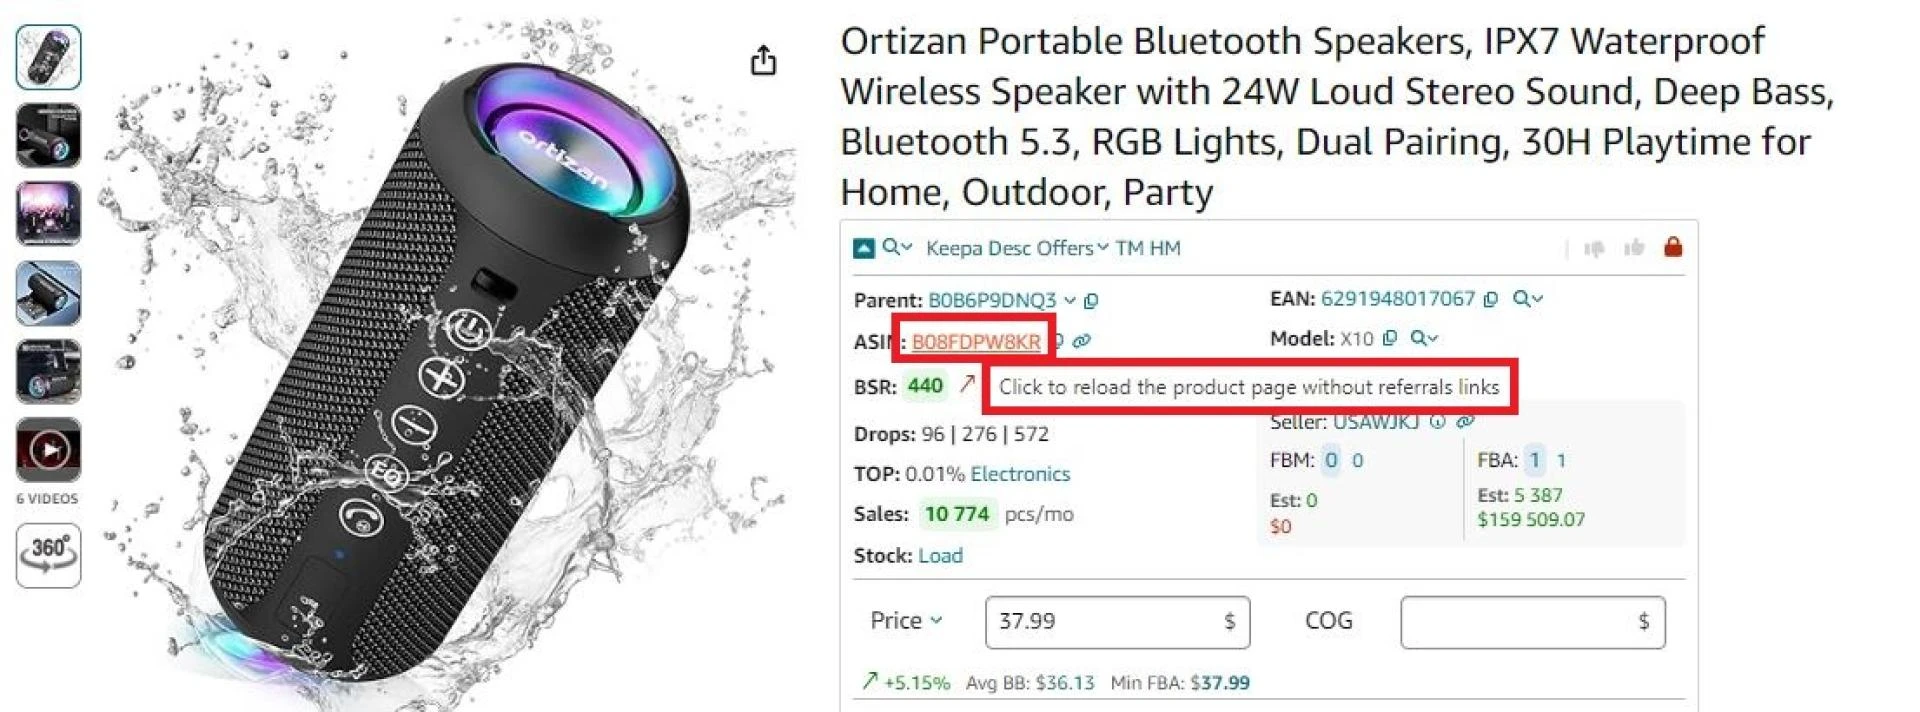This screenshot has height=712, width=1920.
Task: Select the party scene product thumbnail
Action: [47, 214]
